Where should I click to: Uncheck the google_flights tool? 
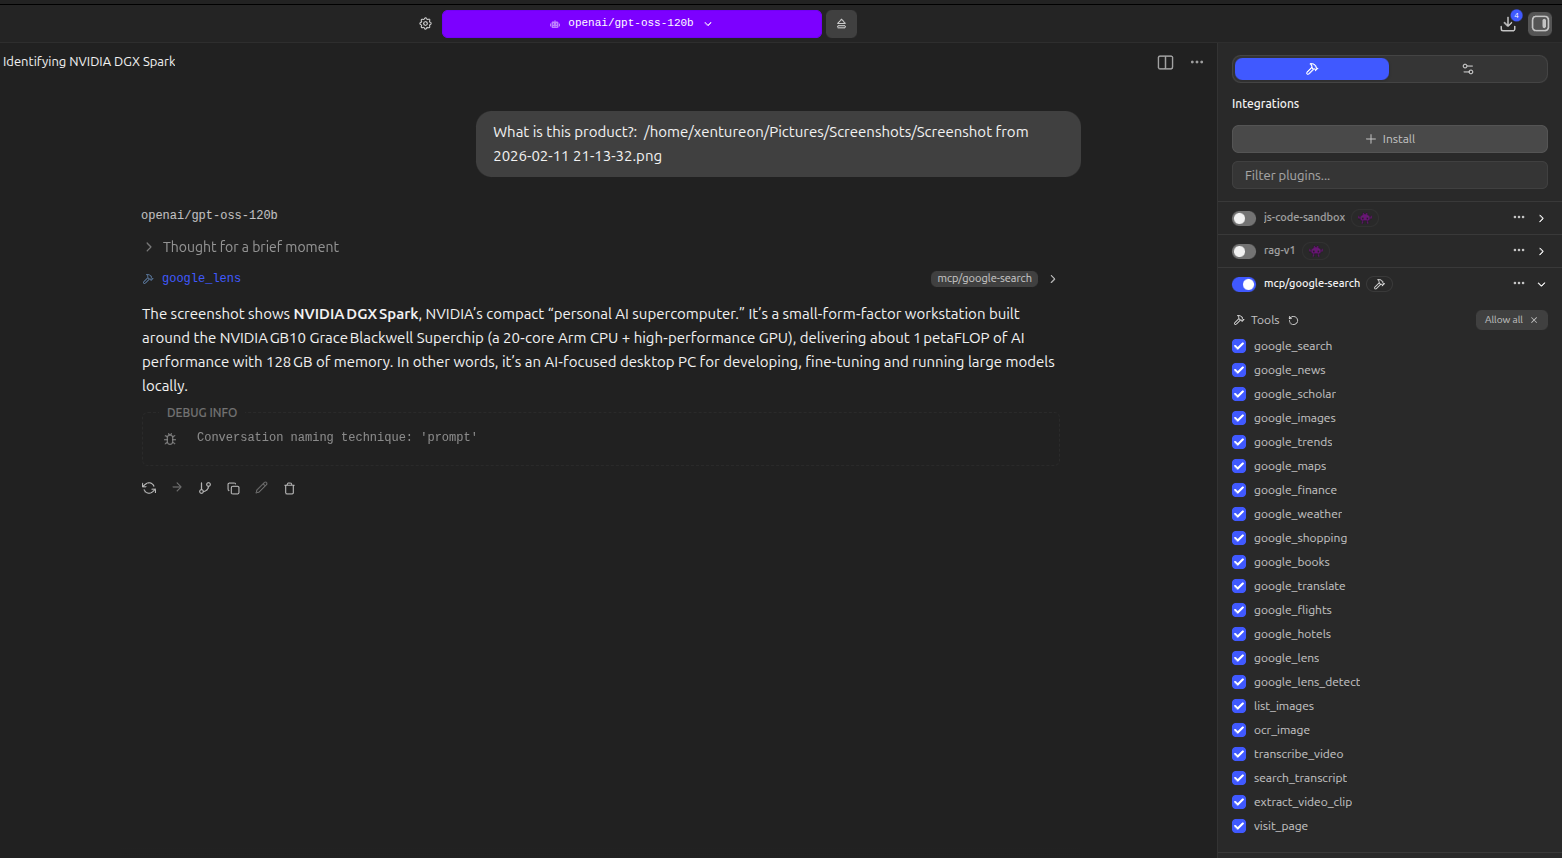coord(1239,610)
